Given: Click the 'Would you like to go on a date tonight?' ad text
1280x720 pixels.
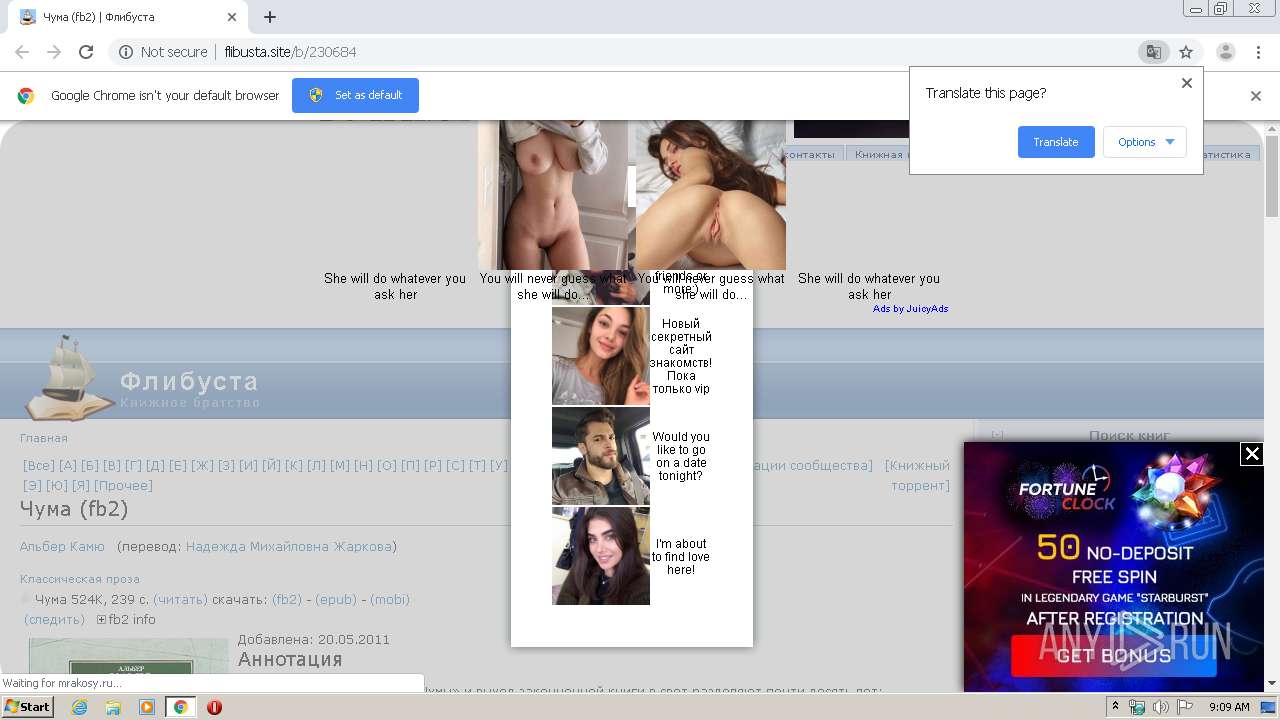Looking at the screenshot, I should point(680,456).
